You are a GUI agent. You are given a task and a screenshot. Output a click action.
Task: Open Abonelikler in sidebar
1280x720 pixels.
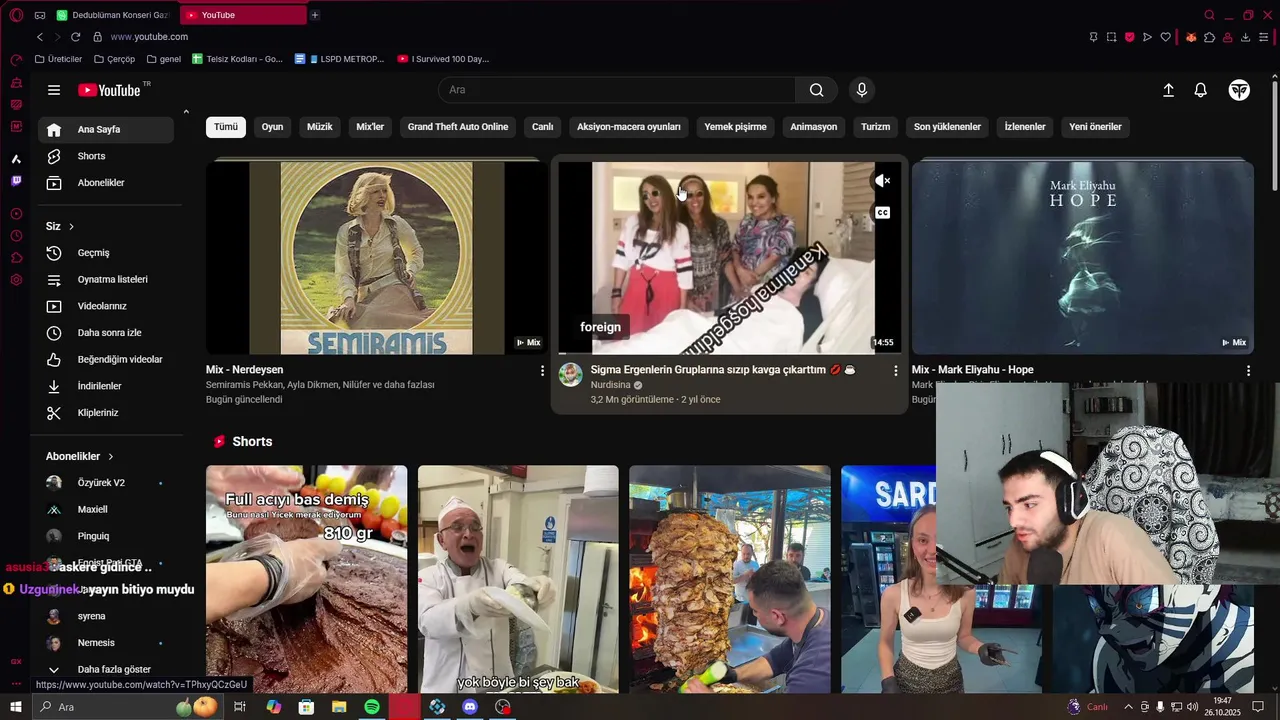pos(106,183)
